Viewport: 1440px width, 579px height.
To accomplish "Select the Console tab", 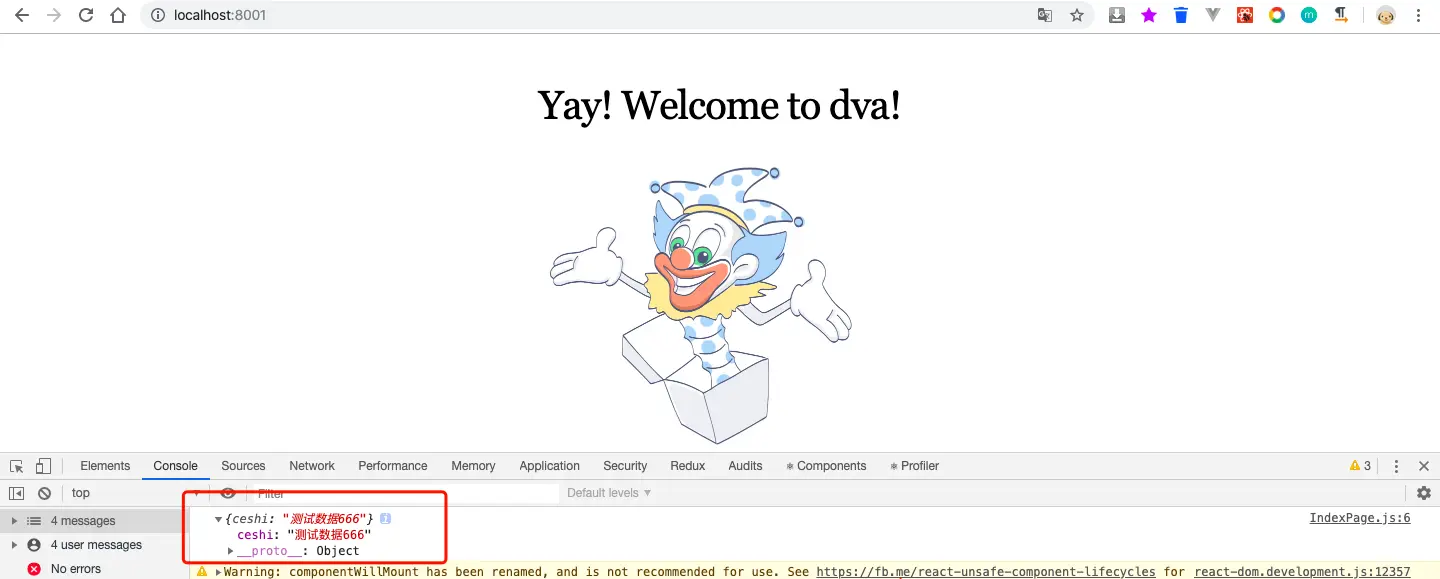I will [x=175, y=466].
